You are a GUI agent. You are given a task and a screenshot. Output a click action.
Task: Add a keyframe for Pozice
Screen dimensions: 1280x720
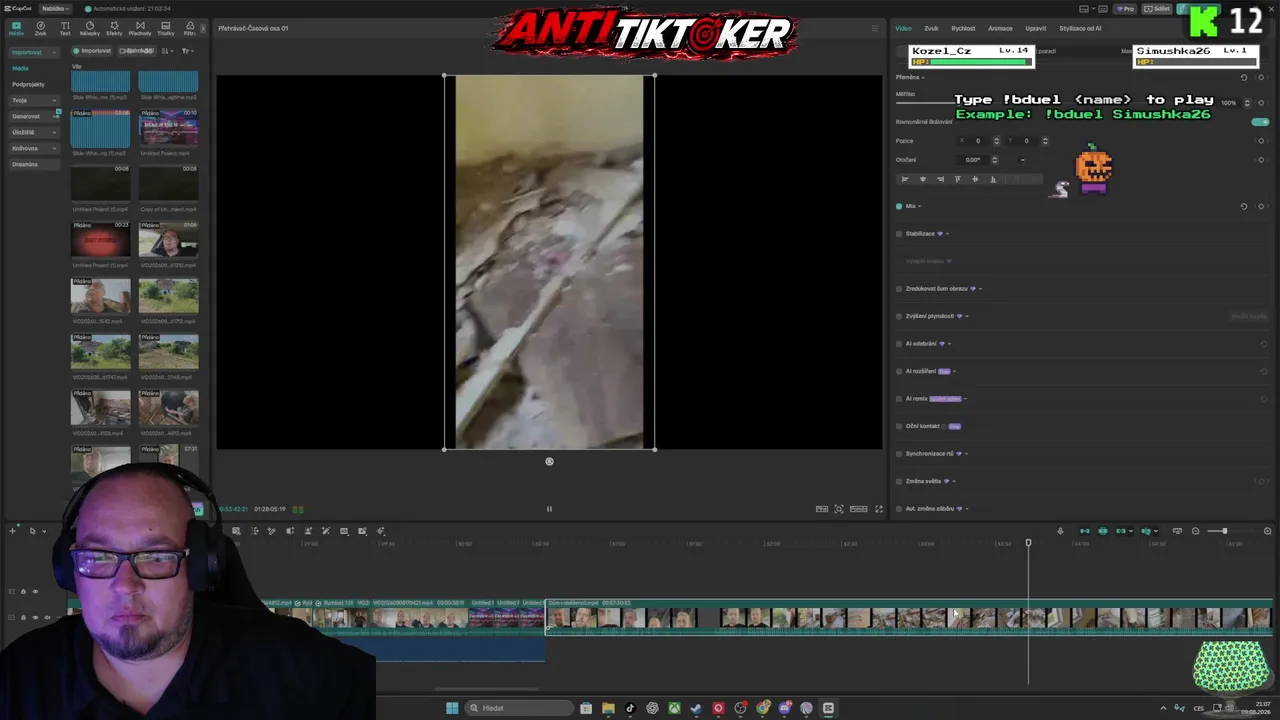[x=1261, y=141]
